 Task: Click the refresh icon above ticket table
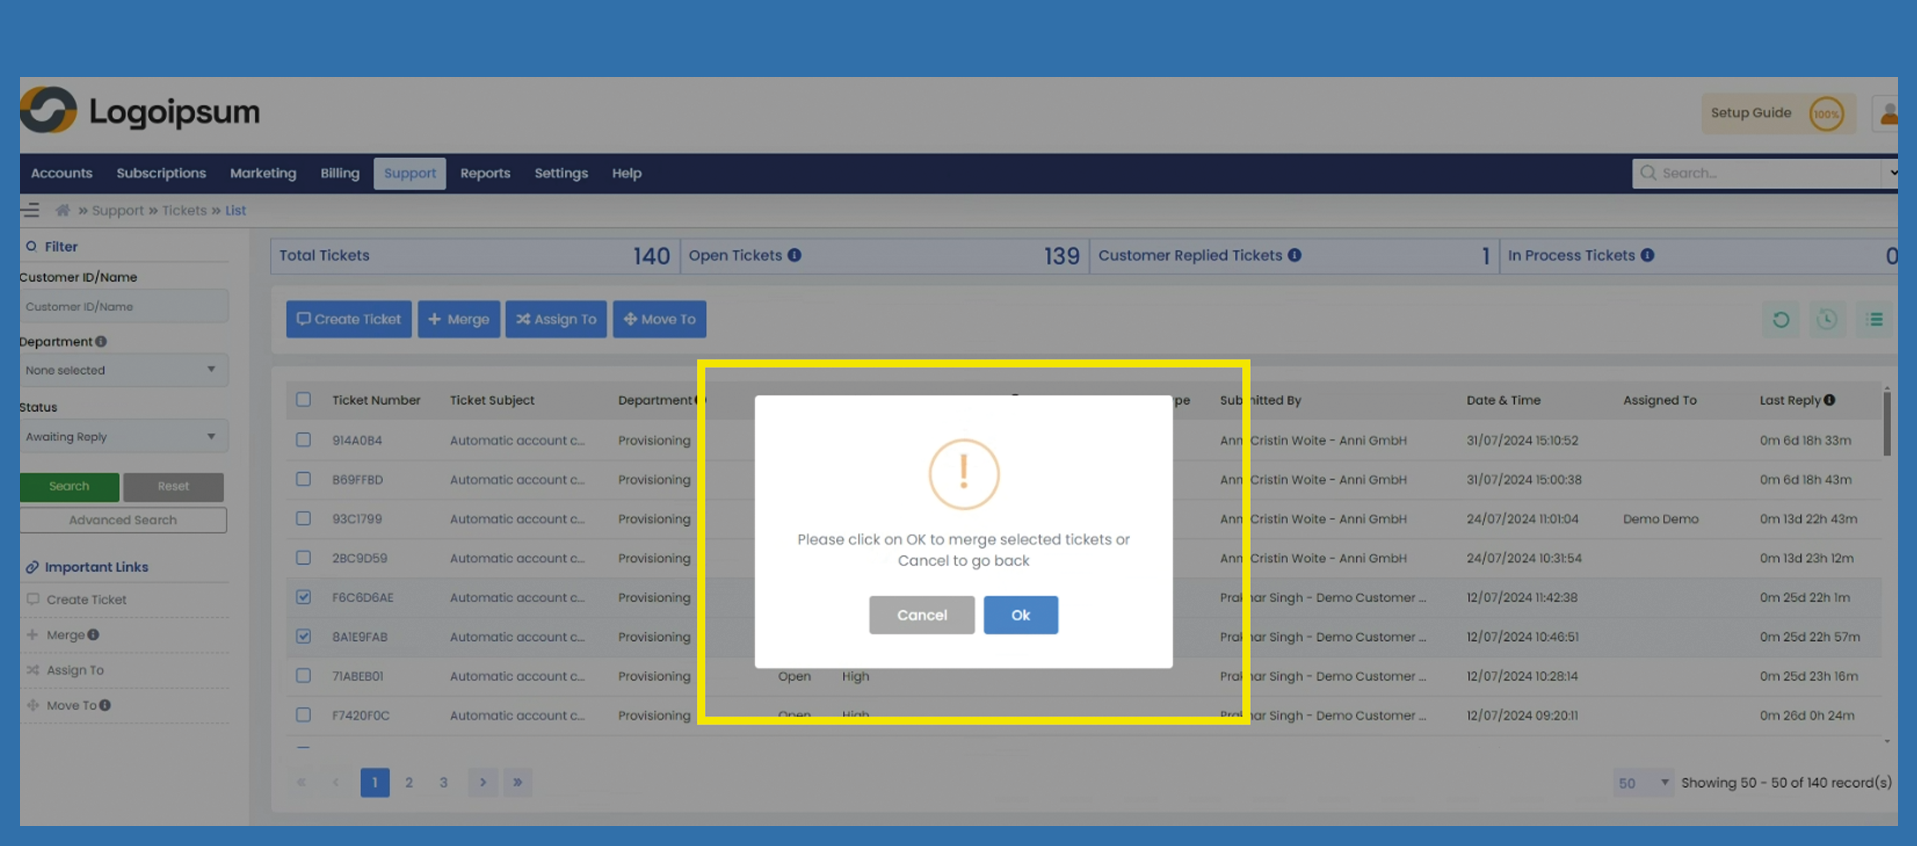point(1780,320)
